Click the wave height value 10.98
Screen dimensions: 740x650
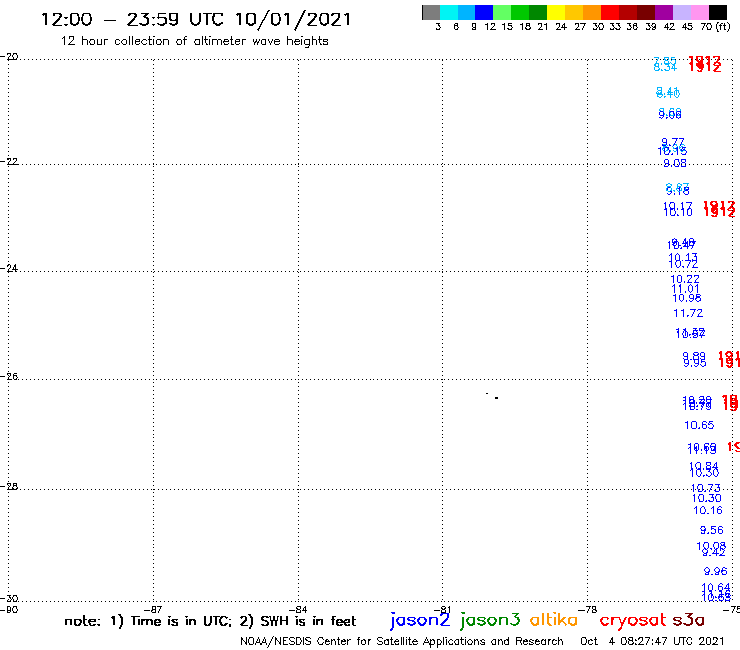[687, 298]
